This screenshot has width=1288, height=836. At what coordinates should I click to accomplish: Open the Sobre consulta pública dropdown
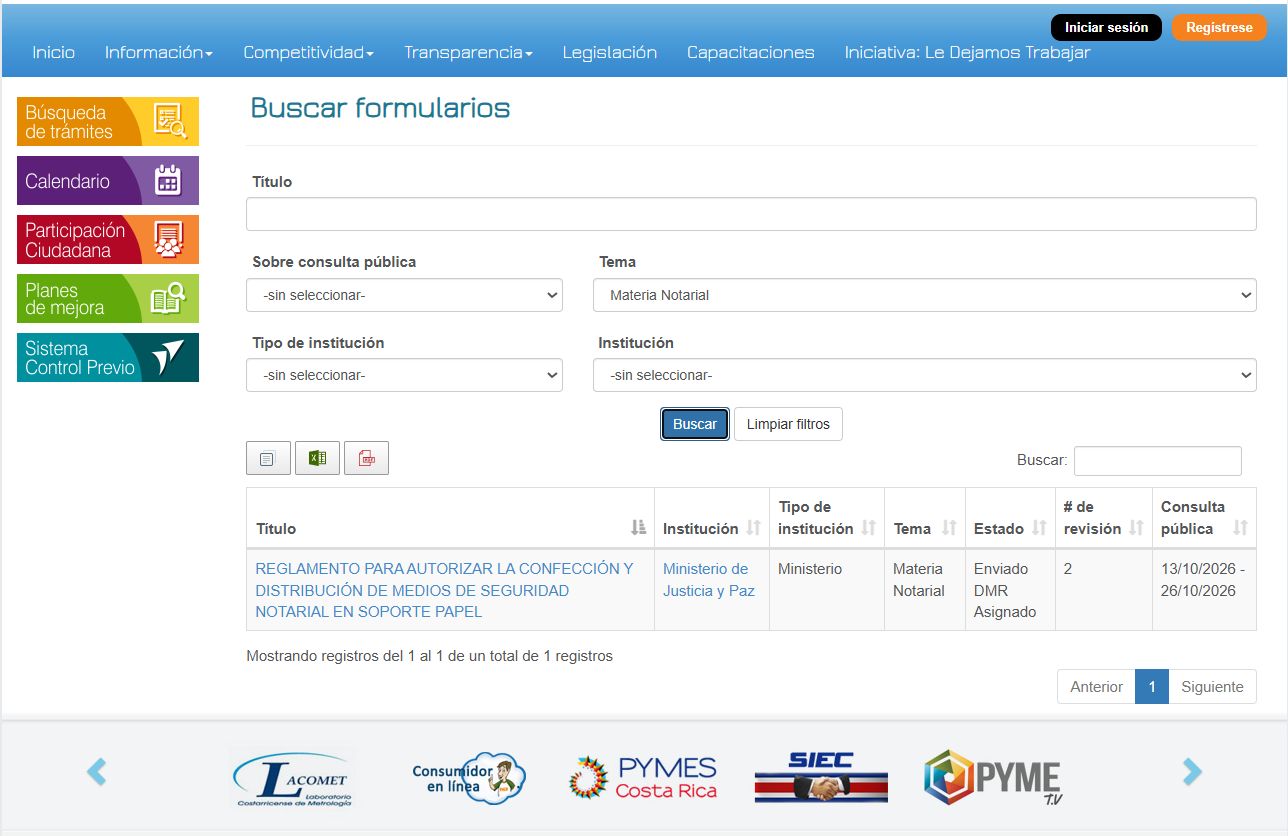404,295
